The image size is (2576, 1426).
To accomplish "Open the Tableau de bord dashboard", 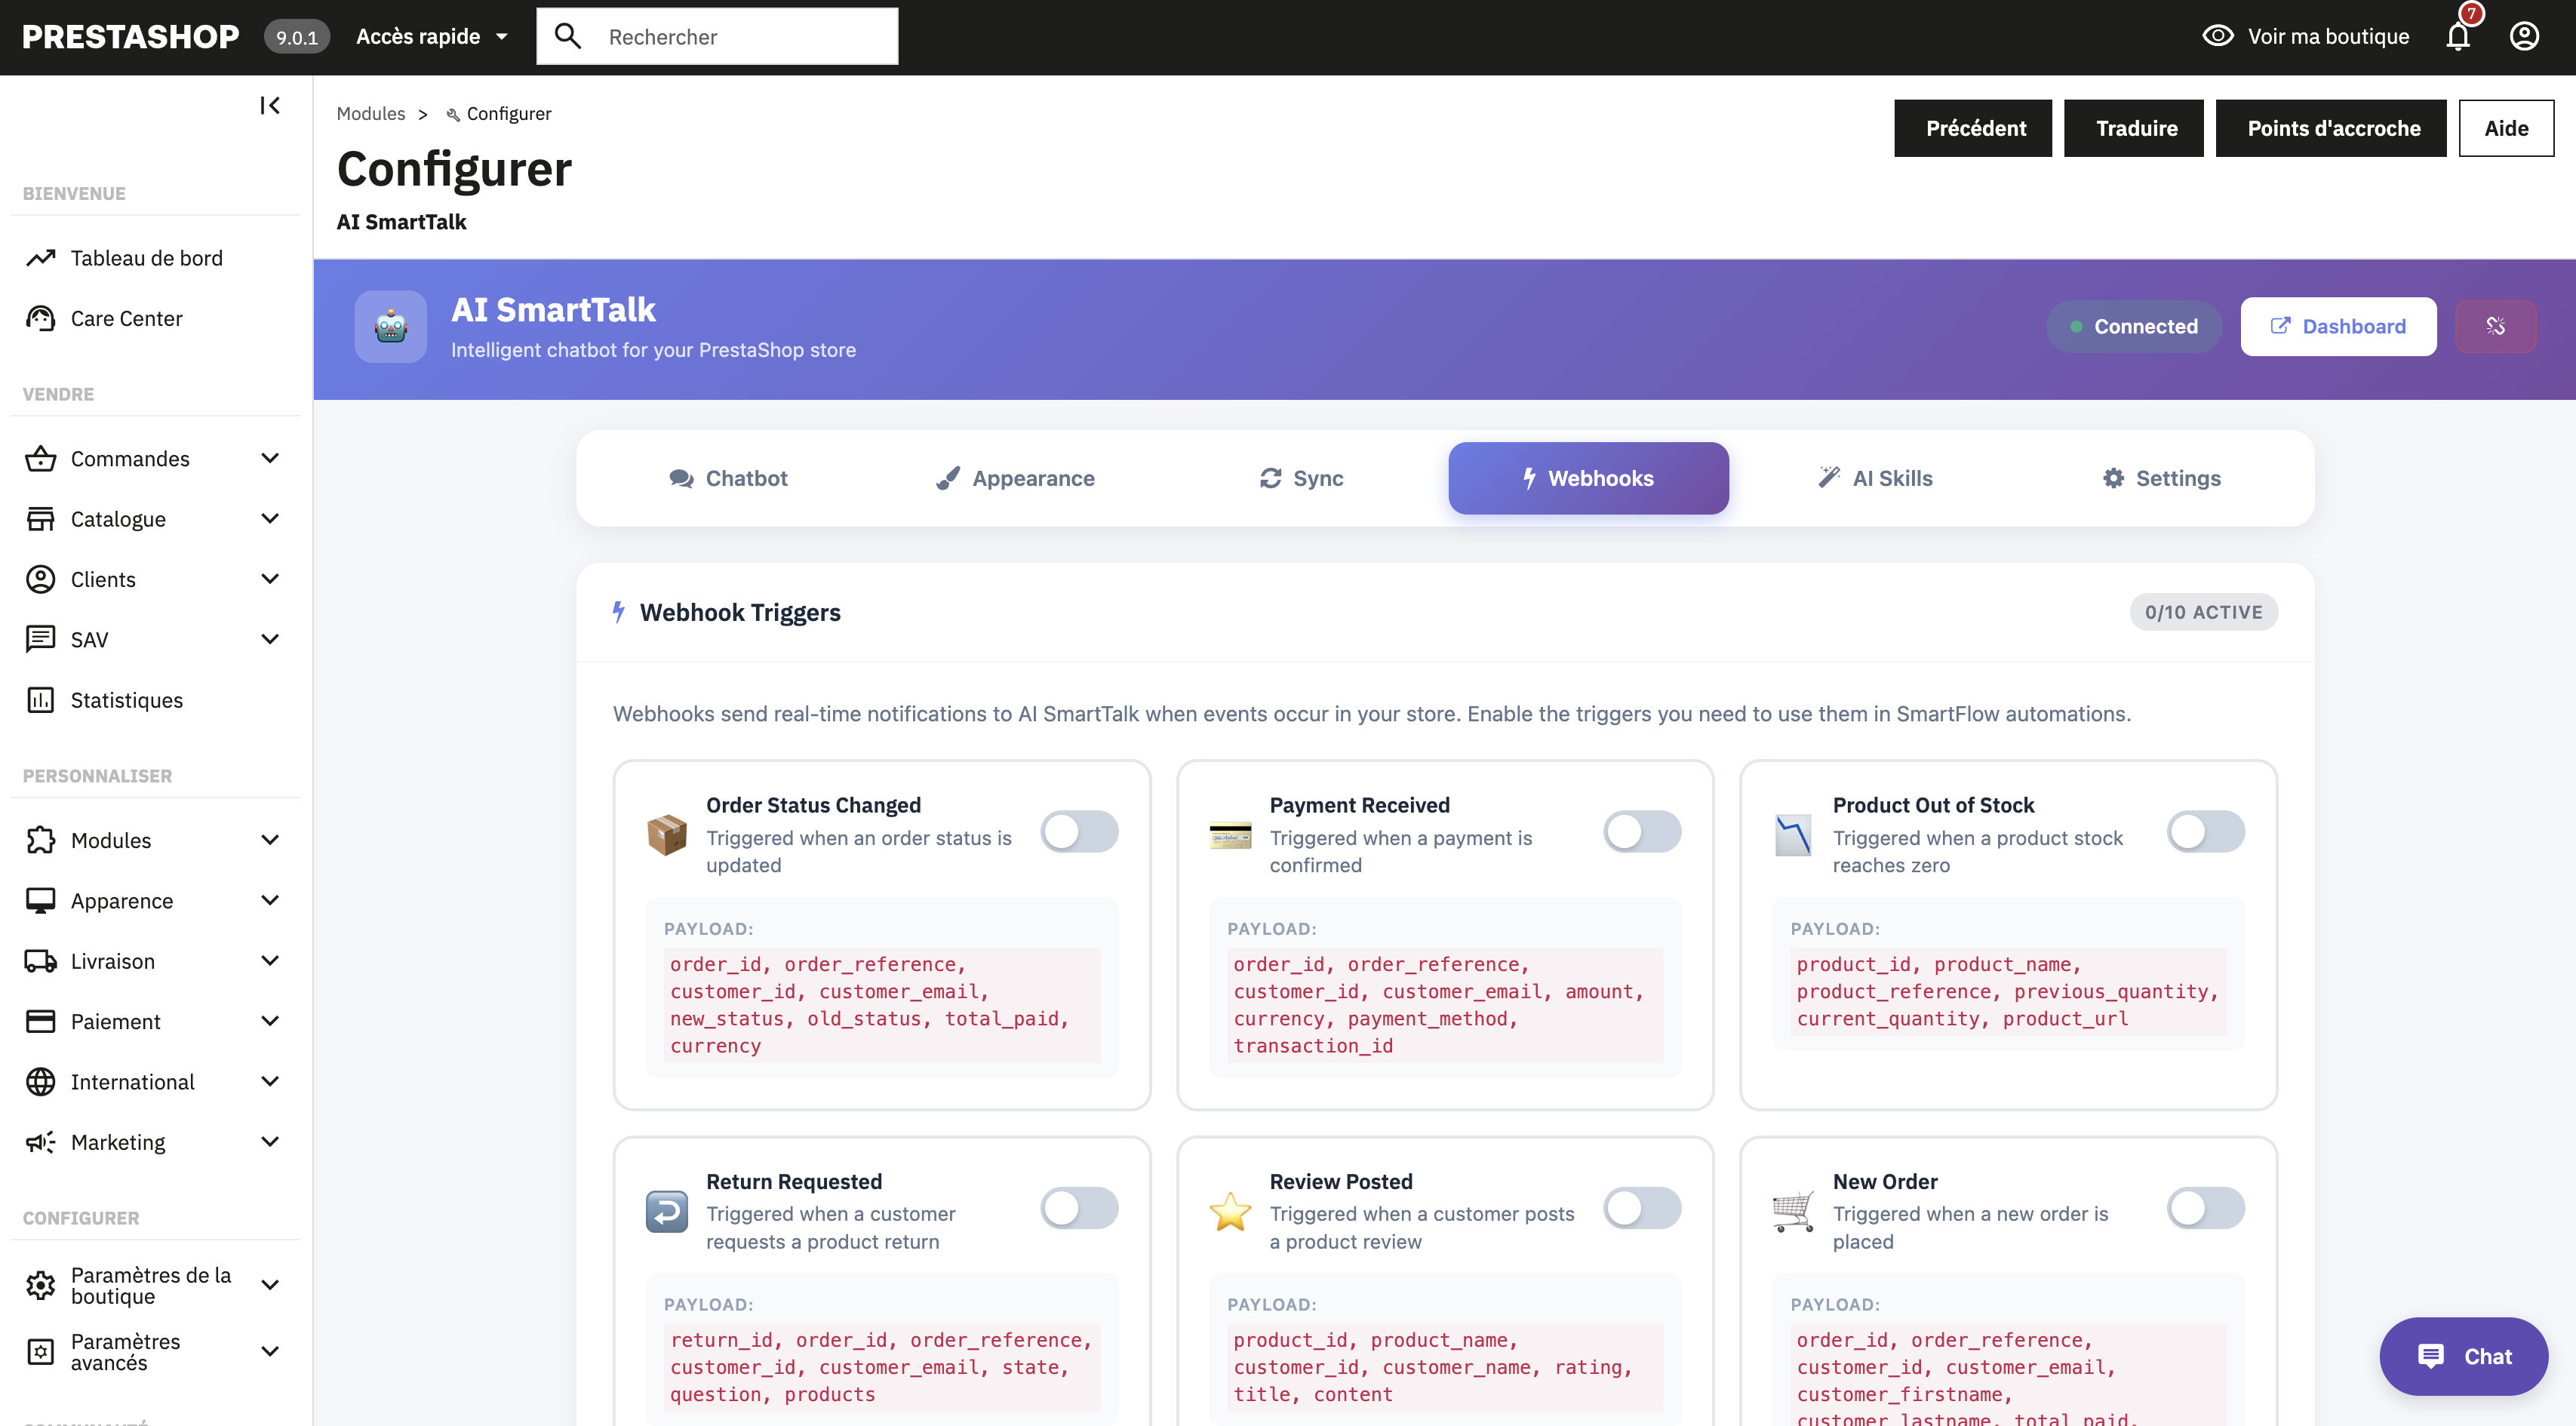I will (146, 257).
